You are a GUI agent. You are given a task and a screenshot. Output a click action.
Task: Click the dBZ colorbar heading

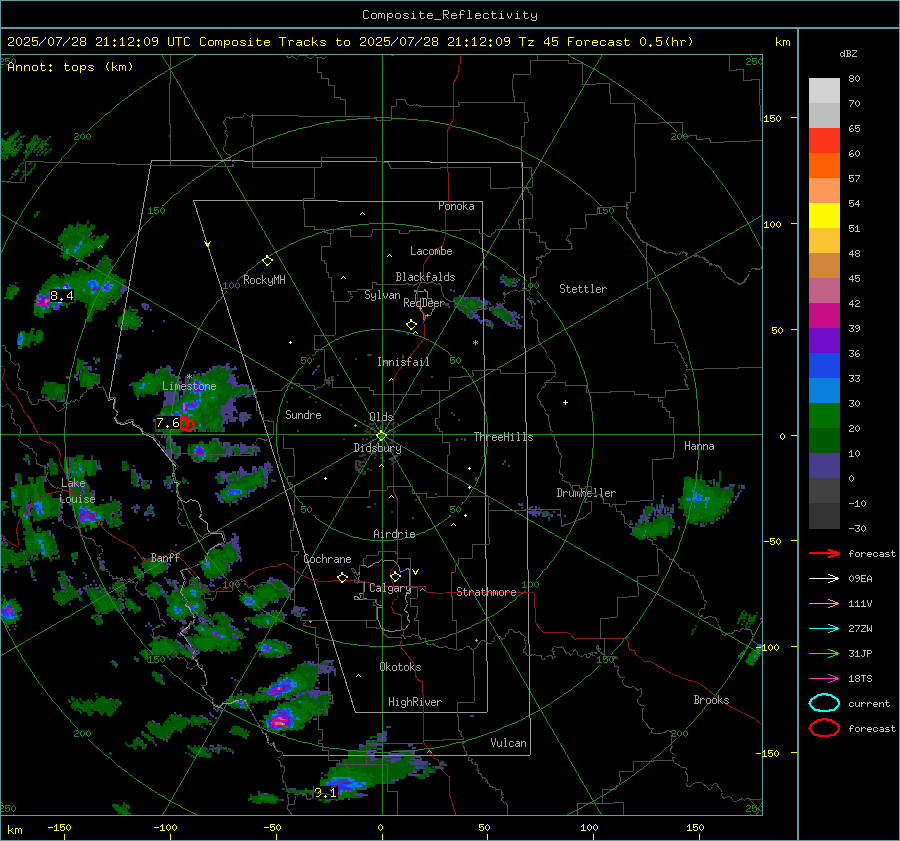(848, 54)
